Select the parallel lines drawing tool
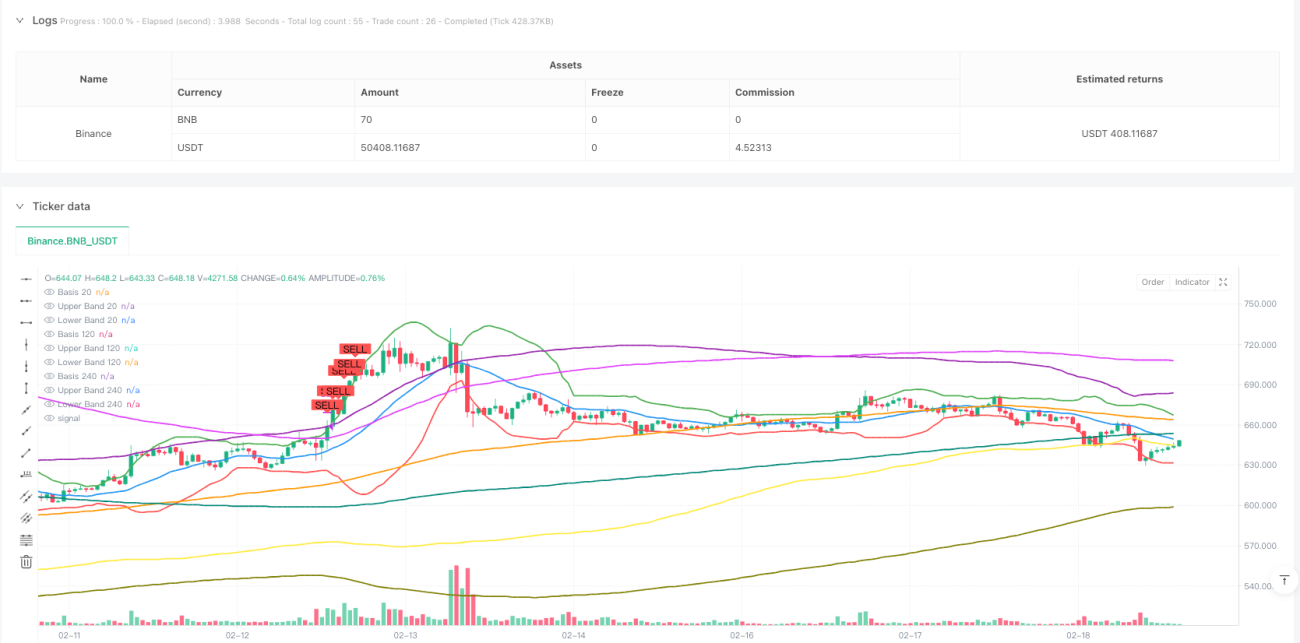The width and height of the screenshot is (1300, 643). (27, 496)
